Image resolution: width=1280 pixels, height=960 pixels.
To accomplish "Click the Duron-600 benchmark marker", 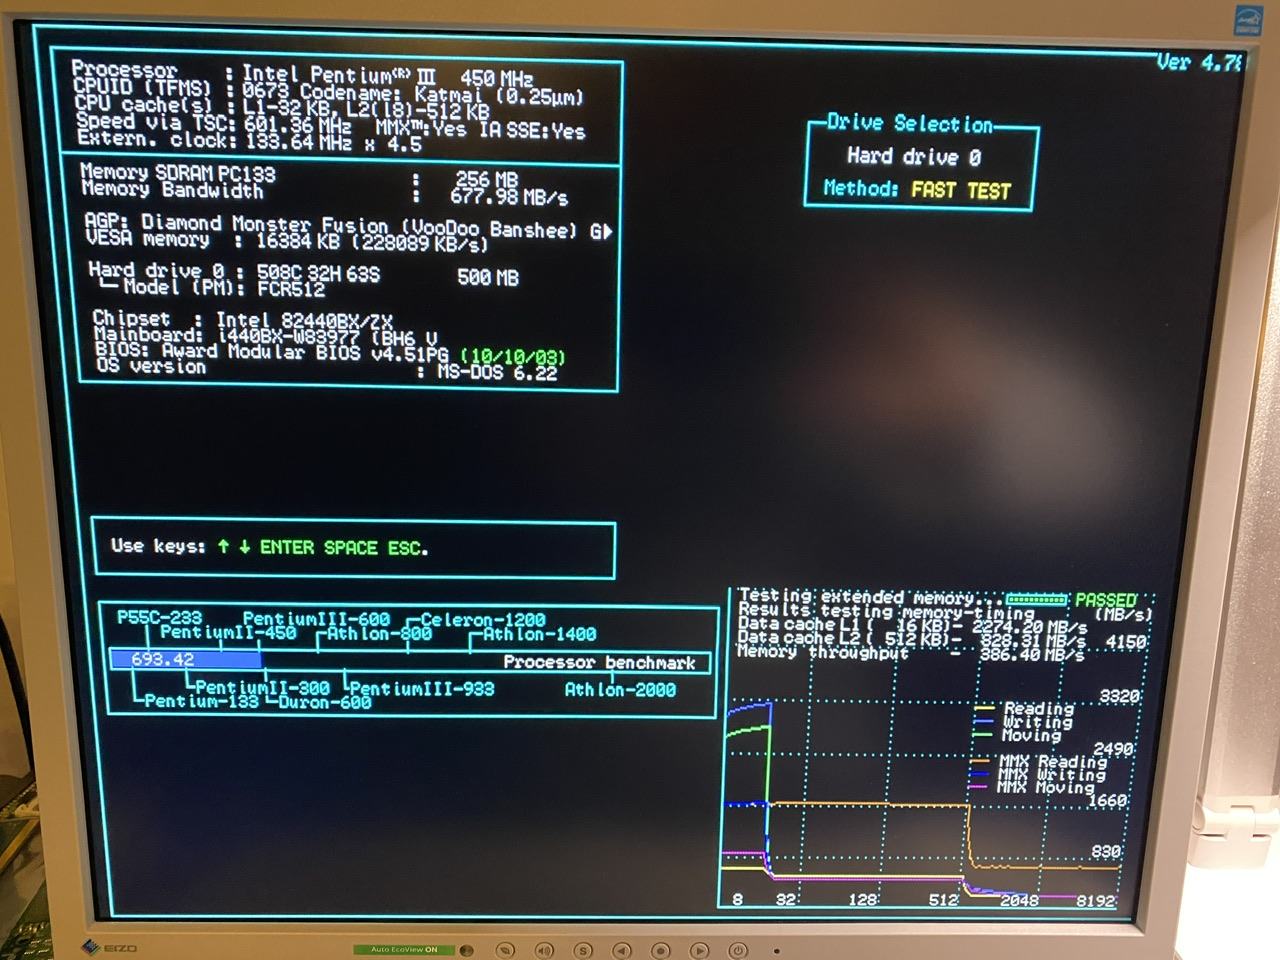I will [x=324, y=702].
